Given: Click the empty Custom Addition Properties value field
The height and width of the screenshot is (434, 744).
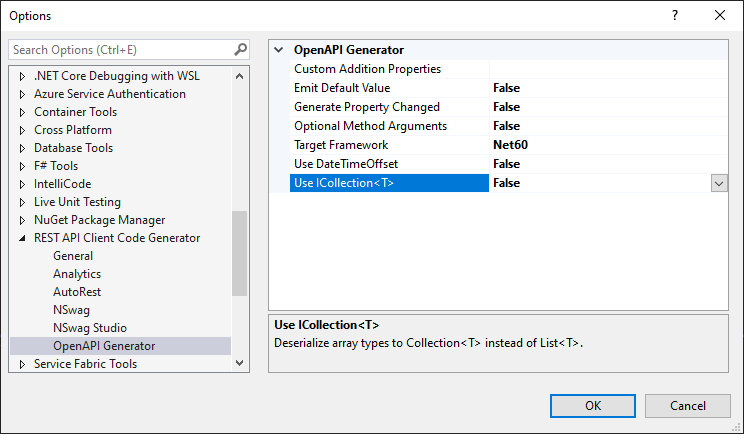Looking at the screenshot, I should [x=609, y=69].
